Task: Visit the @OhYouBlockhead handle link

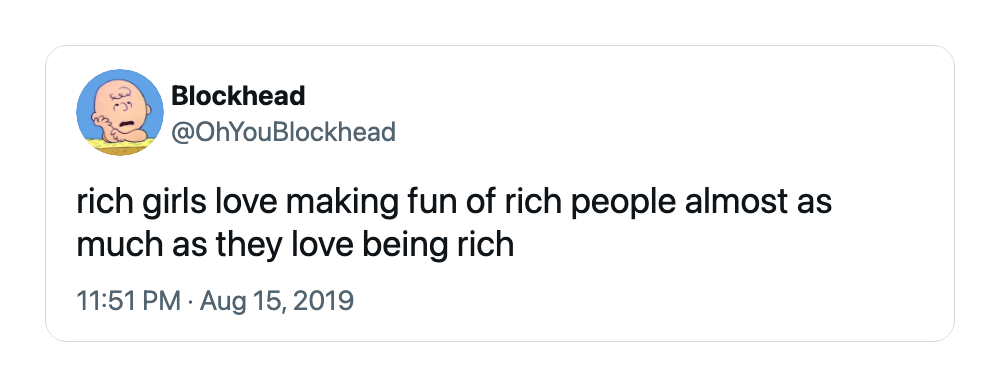Action: [x=283, y=132]
